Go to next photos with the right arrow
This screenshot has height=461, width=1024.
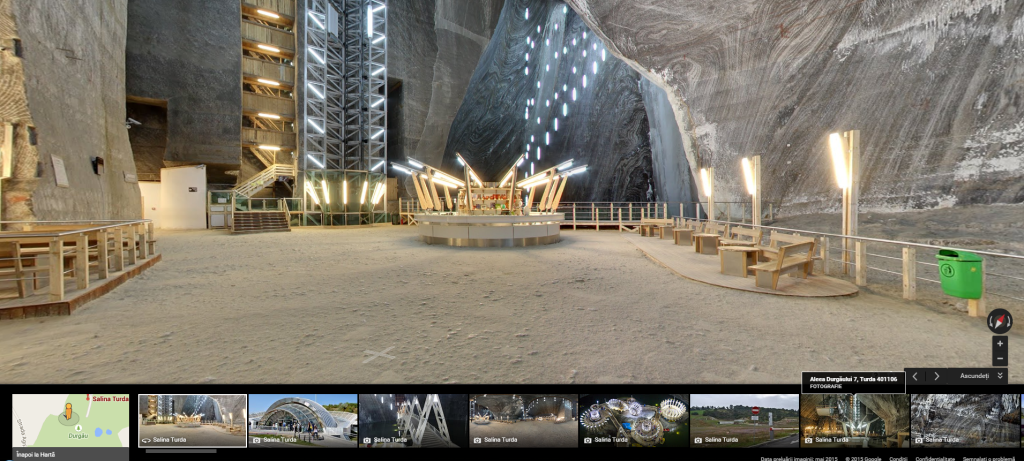point(936,376)
